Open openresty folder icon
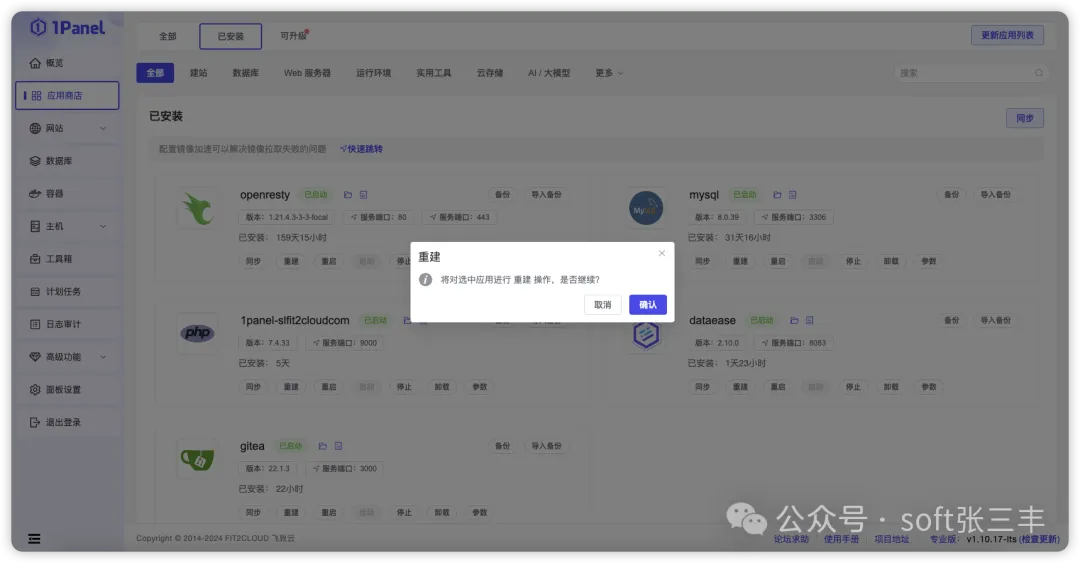 pyautogui.click(x=348, y=195)
